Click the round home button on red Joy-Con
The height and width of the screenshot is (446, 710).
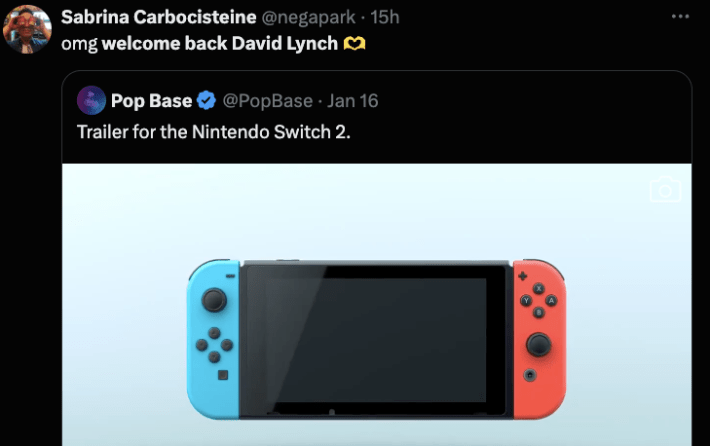[x=529, y=375]
